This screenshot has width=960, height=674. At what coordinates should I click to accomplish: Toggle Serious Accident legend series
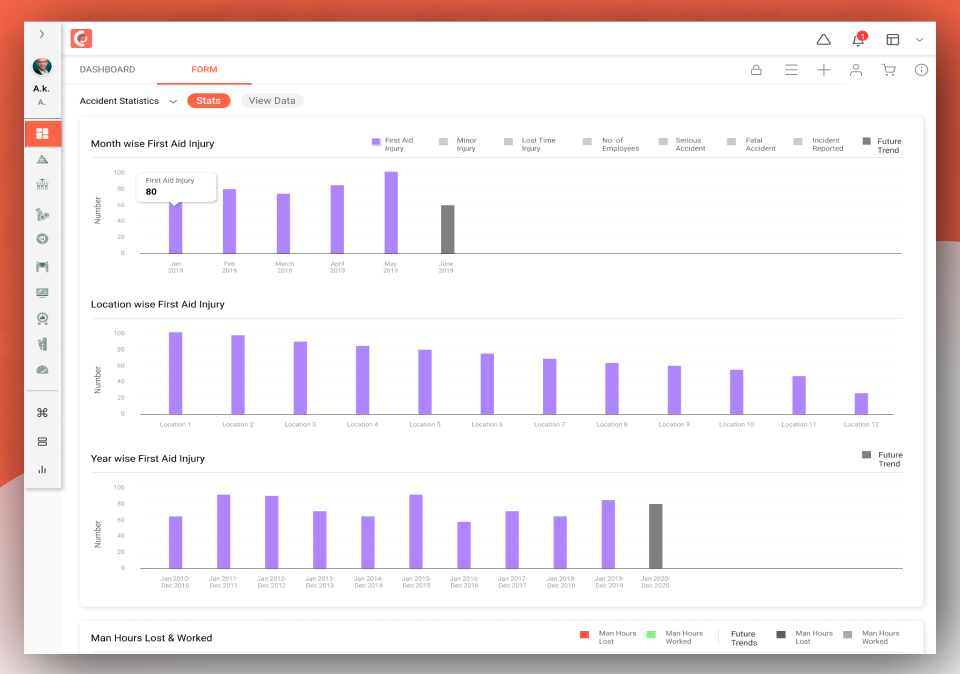tap(682, 144)
